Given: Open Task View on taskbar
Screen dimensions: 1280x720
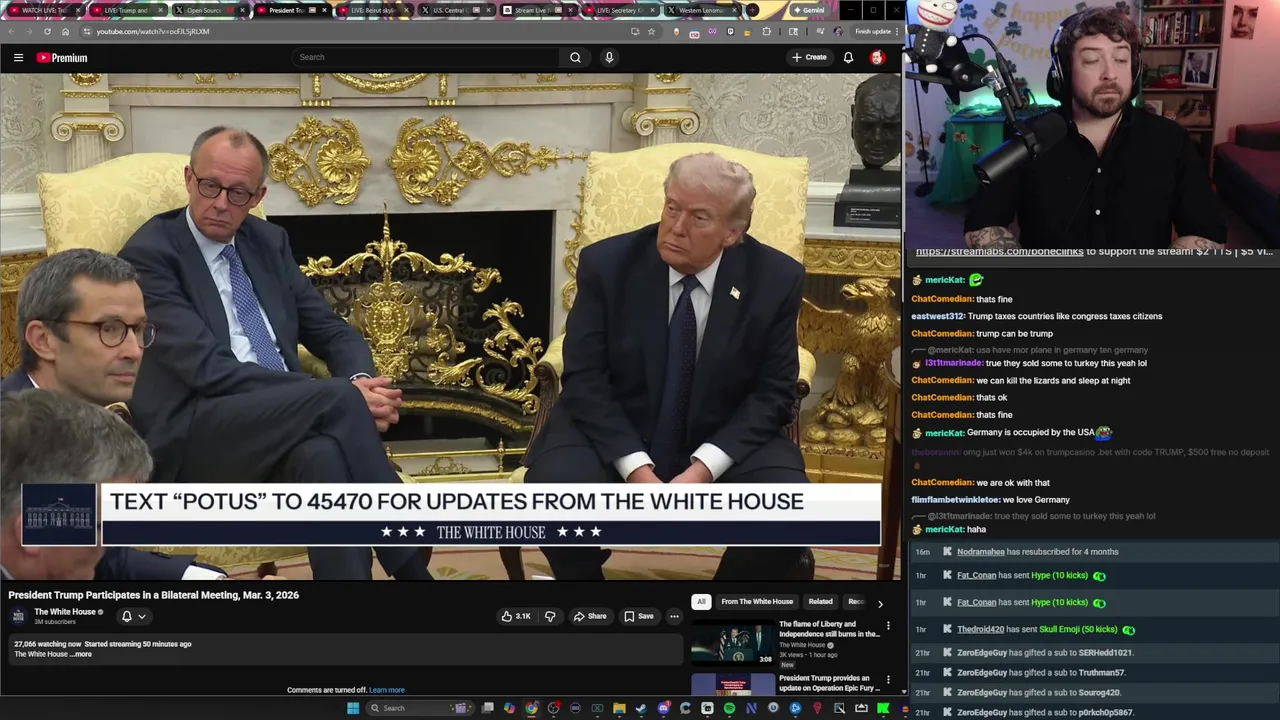Looking at the screenshot, I should pos(487,708).
